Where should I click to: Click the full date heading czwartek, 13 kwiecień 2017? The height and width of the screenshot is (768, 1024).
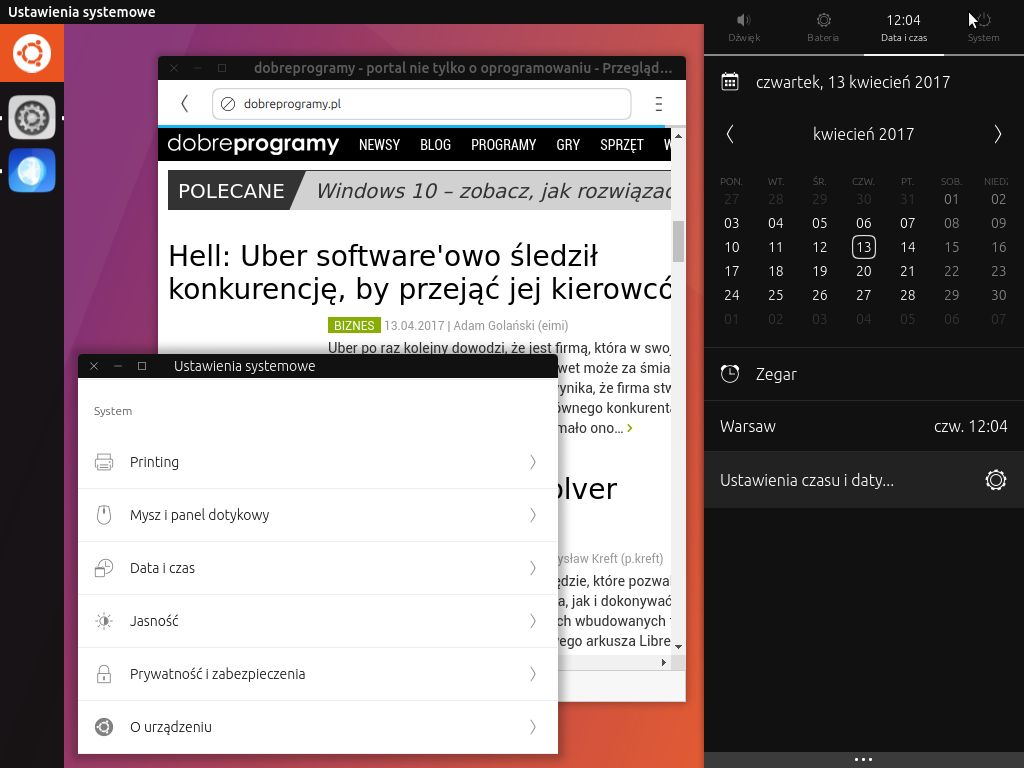coord(852,82)
